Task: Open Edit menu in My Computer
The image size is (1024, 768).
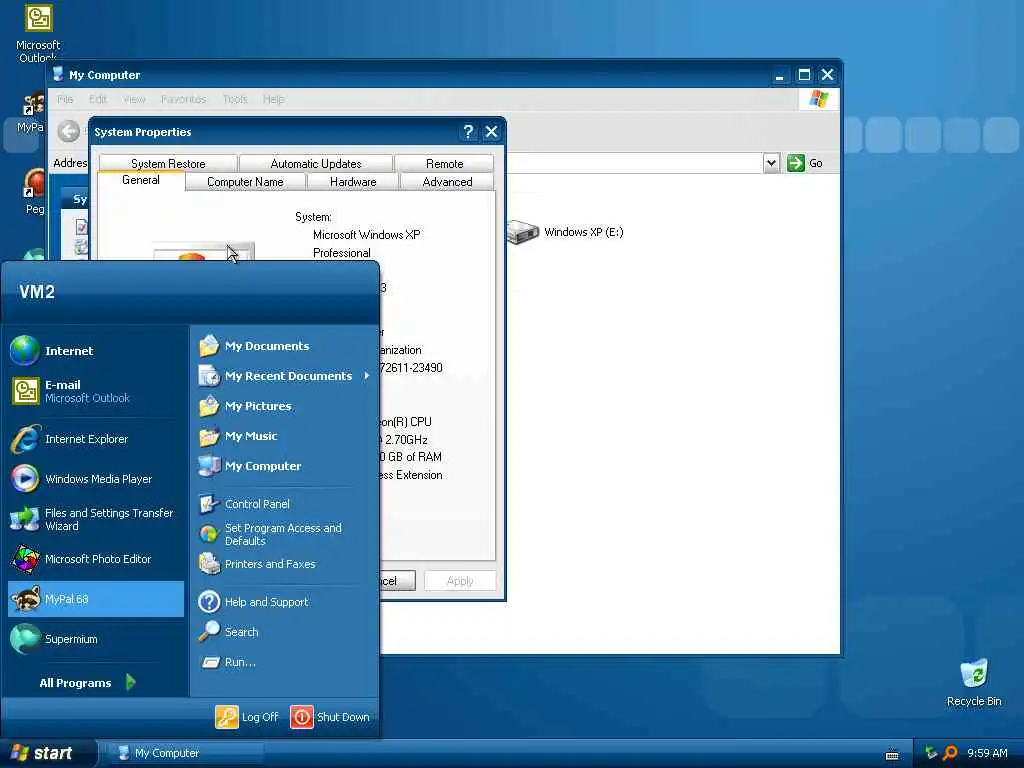Action: (98, 99)
